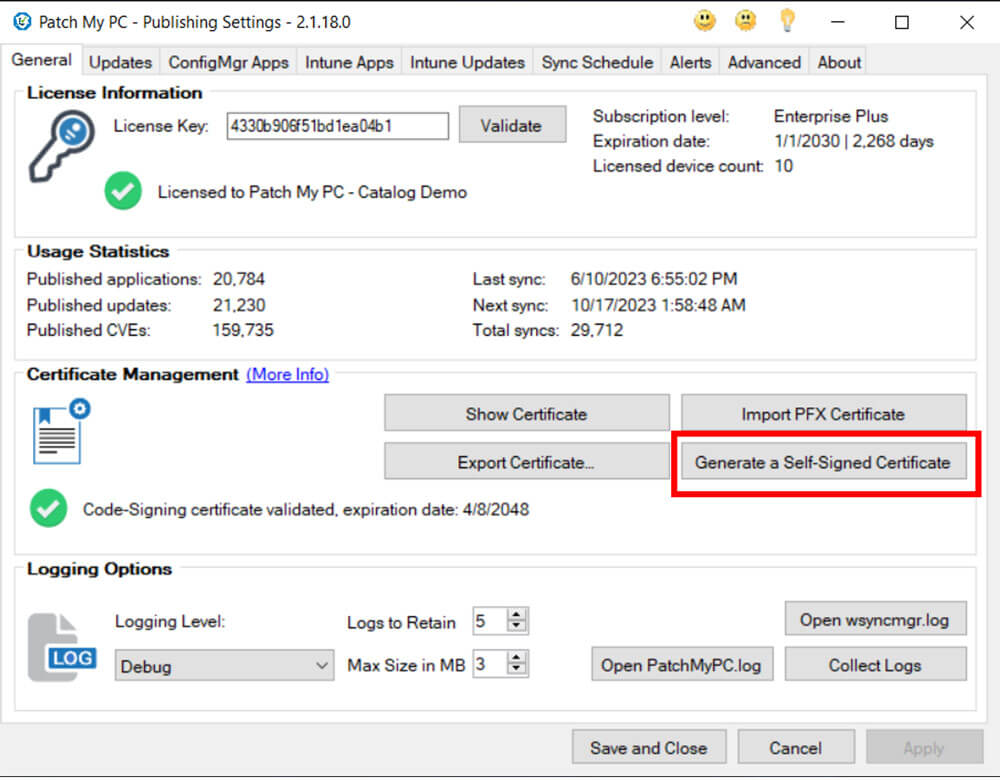This screenshot has height=780, width=1000.
Task: Decrease Logs to Retain value
Action: pyautogui.click(x=517, y=627)
